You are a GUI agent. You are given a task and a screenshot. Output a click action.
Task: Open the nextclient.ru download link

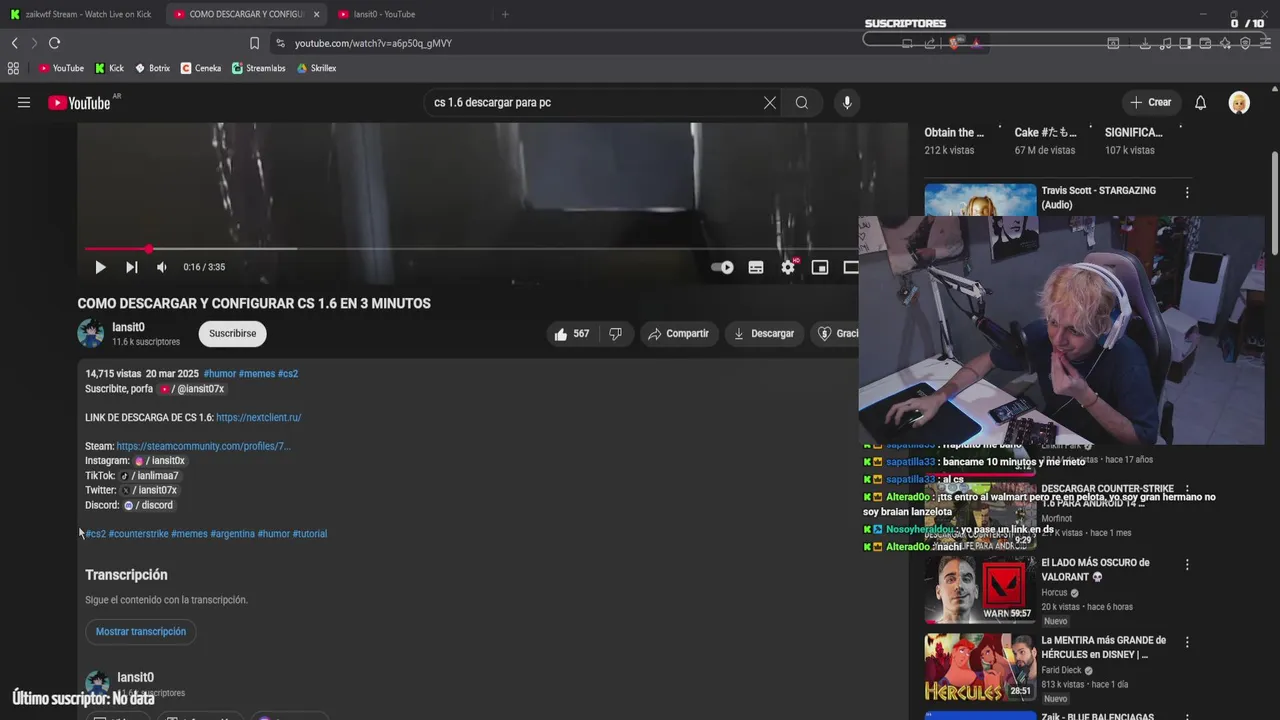(258, 418)
